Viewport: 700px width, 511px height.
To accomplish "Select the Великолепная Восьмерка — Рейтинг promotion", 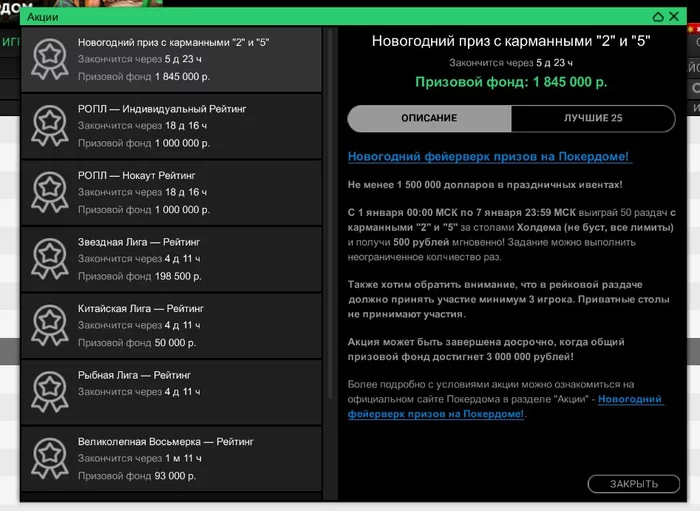I will coord(171,458).
